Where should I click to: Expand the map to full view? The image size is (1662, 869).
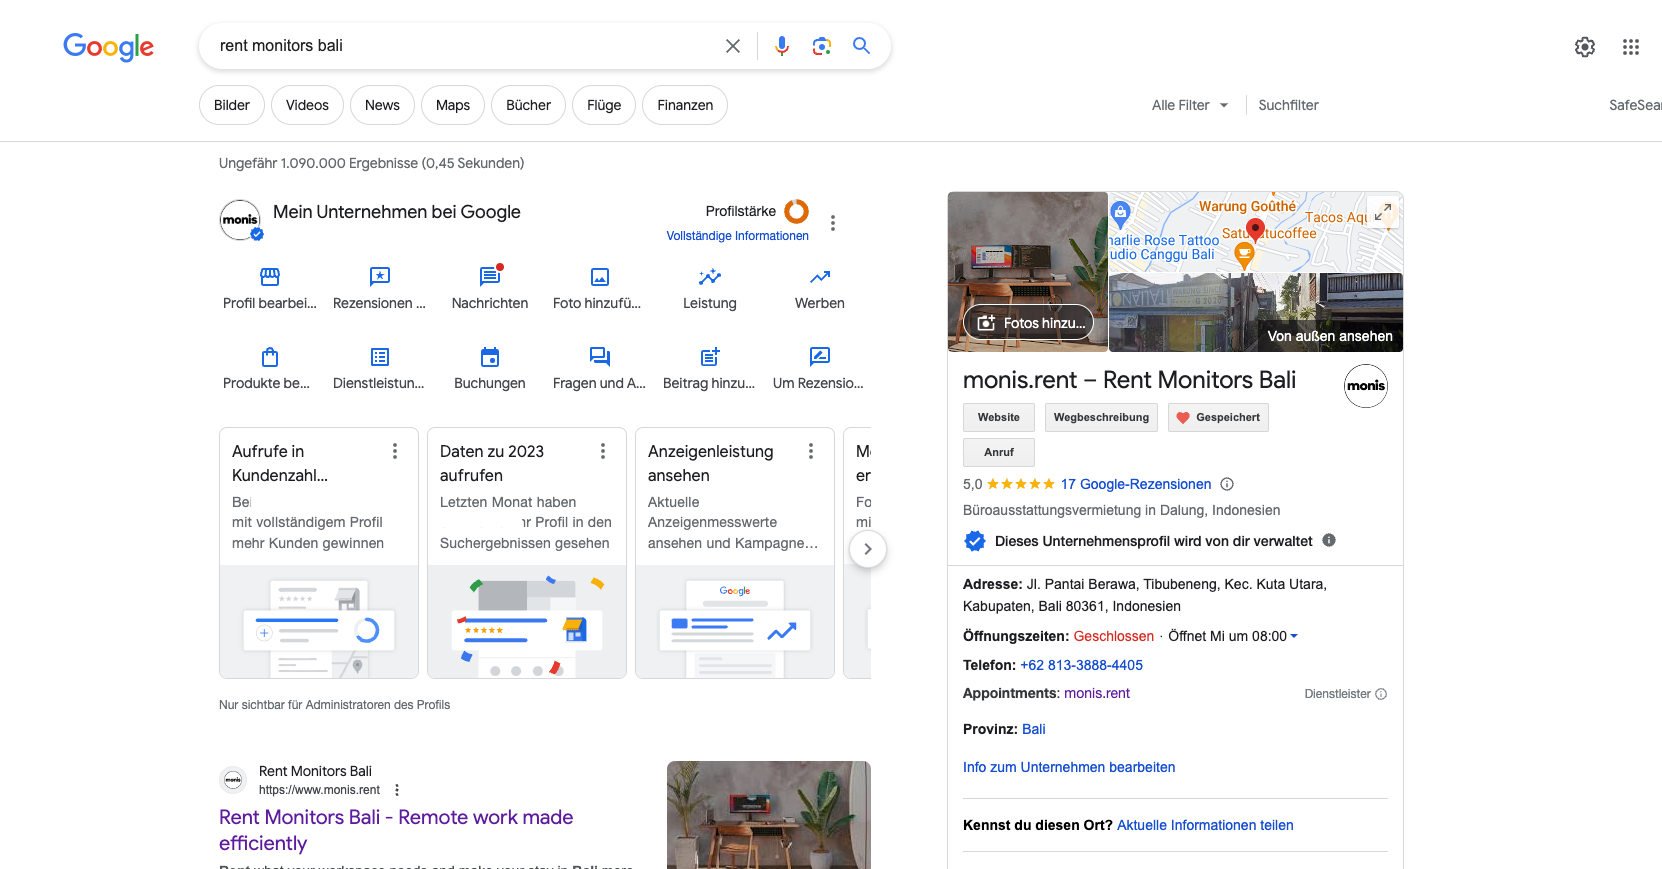(1383, 212)
